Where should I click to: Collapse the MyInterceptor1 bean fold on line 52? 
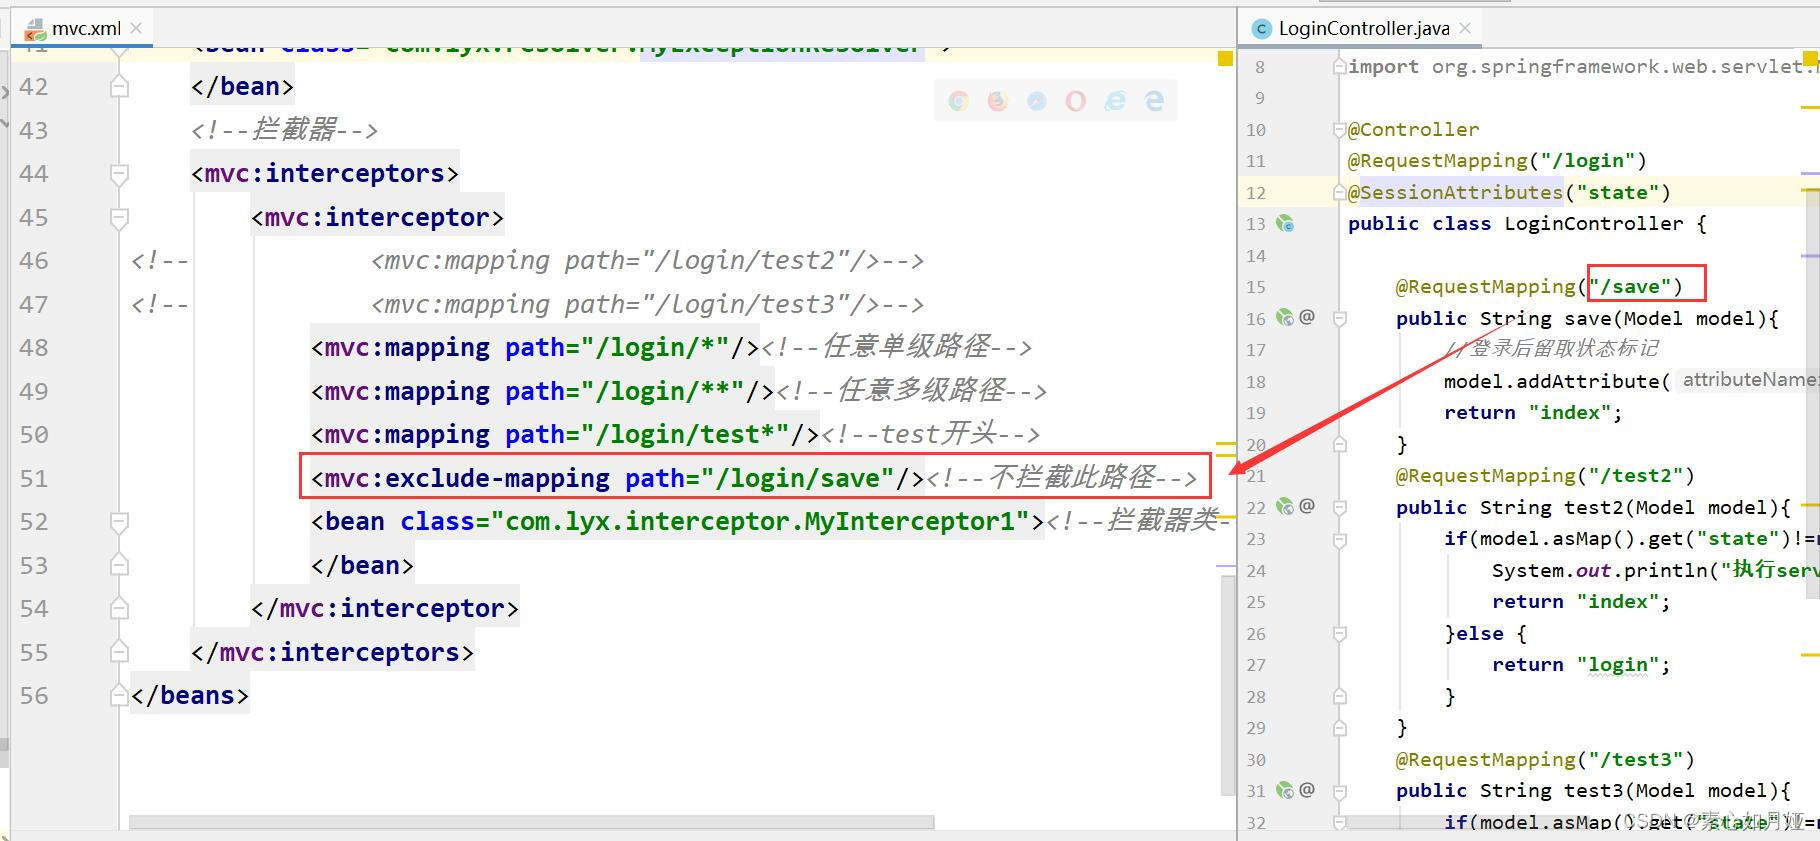click(119, 522)
